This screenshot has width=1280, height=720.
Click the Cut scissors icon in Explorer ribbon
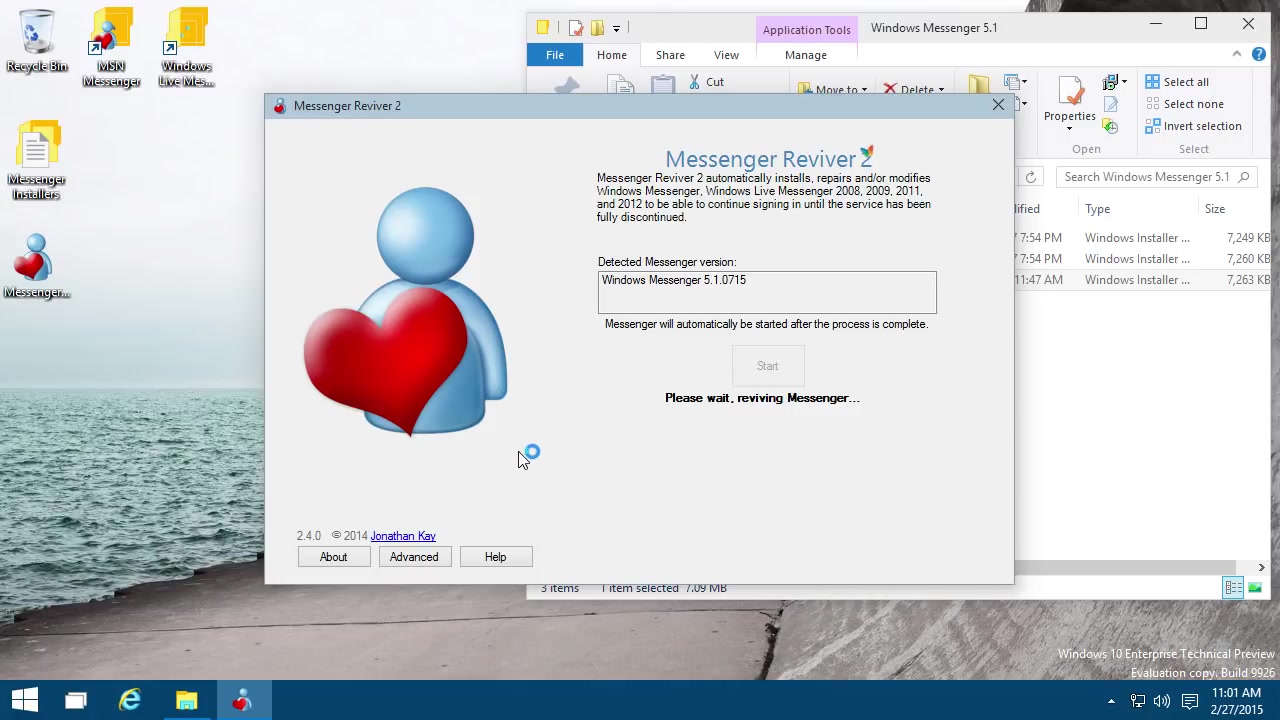(695, 82)
